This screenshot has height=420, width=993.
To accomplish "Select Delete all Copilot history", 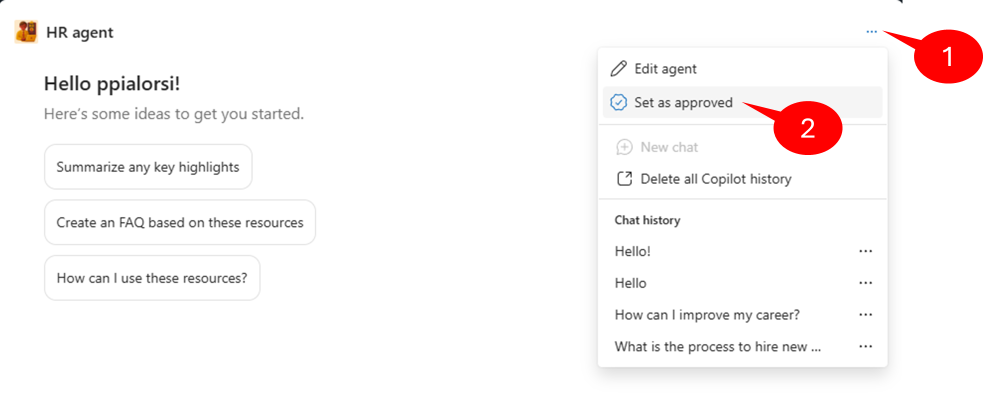I will click(x=742, y=179).
